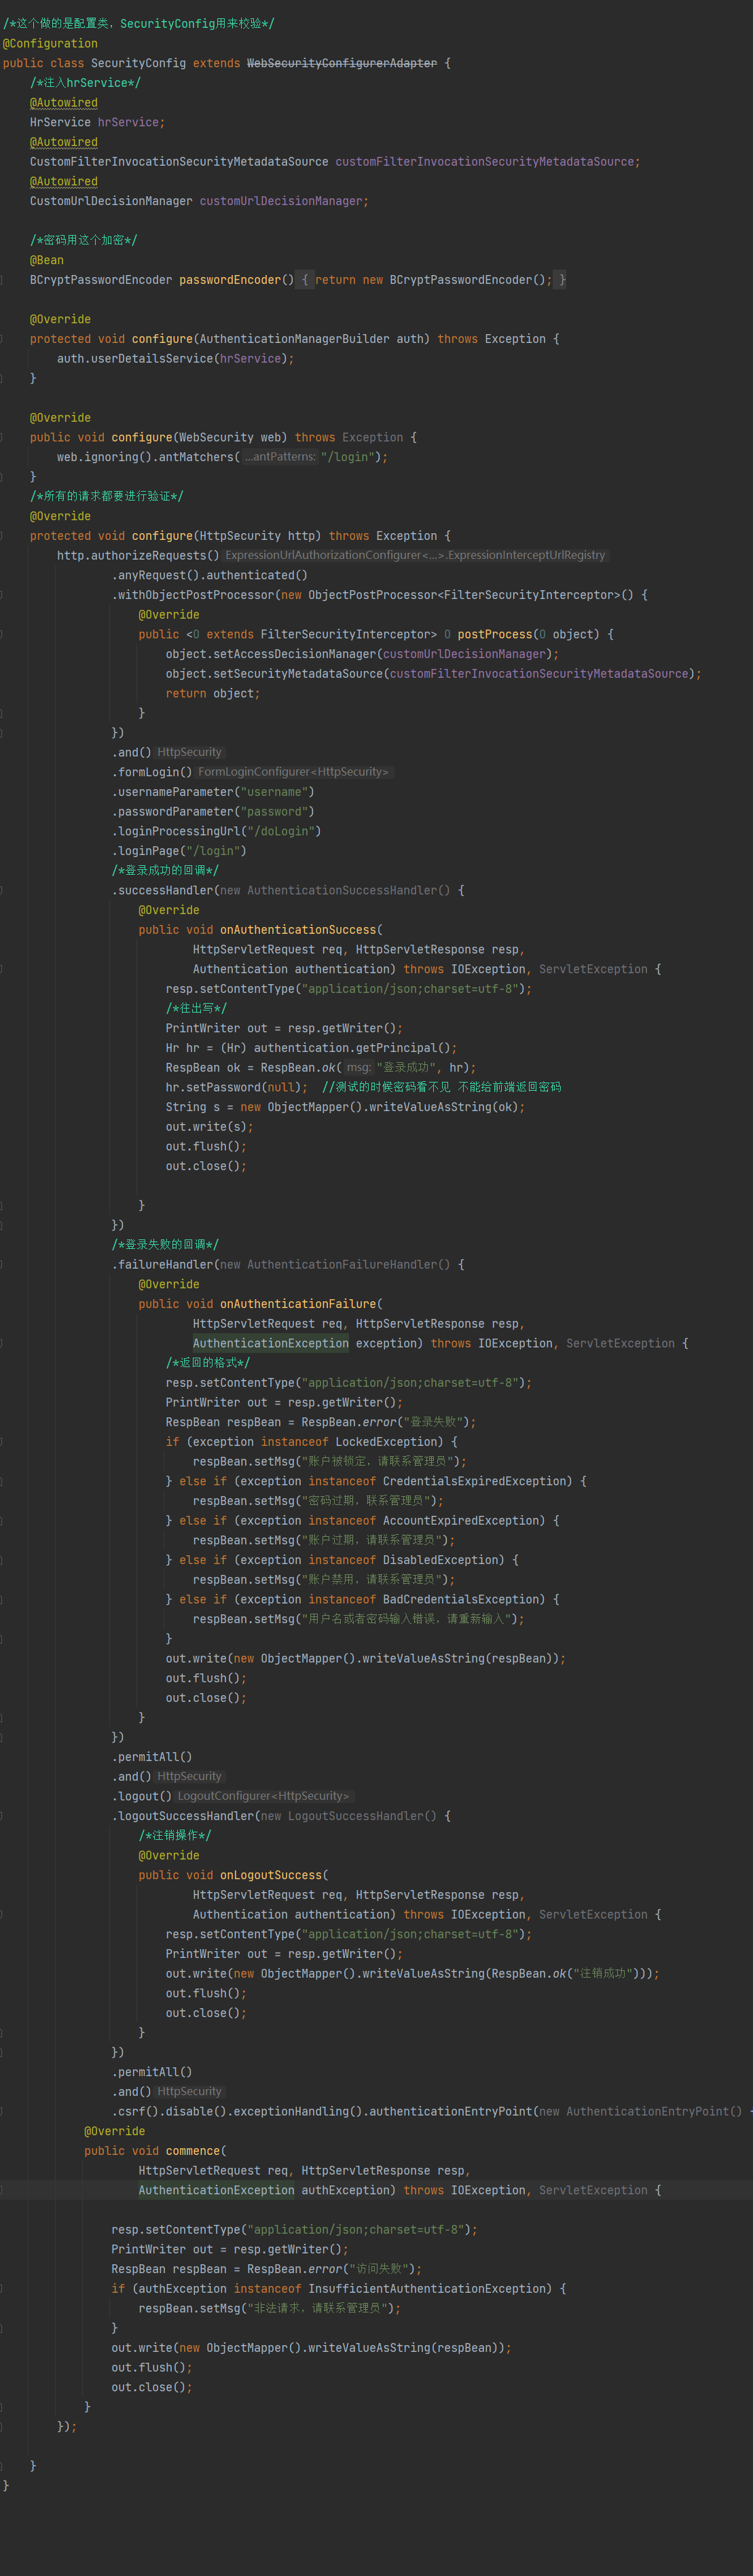
Task: Select onAuthenticationSuccess method name
Action: point(298,930)
